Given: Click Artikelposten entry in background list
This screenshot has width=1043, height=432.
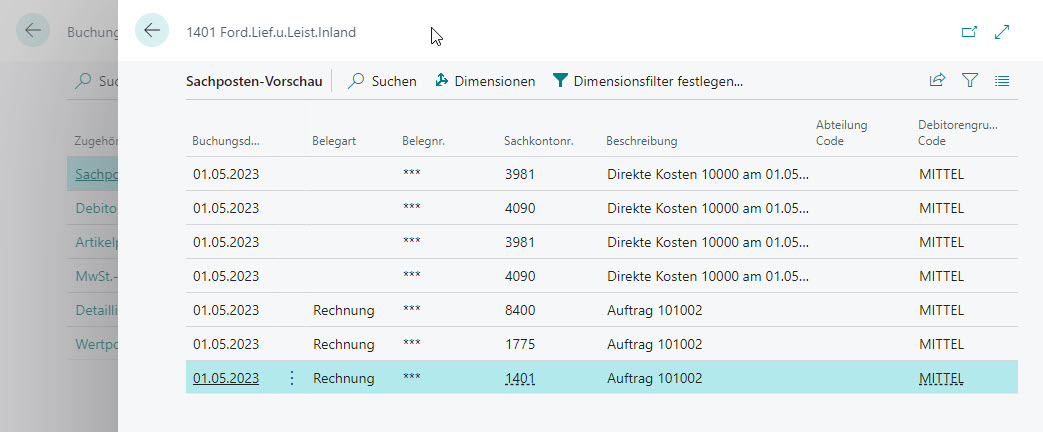Looking at the screenshot, I should [96, 242].
